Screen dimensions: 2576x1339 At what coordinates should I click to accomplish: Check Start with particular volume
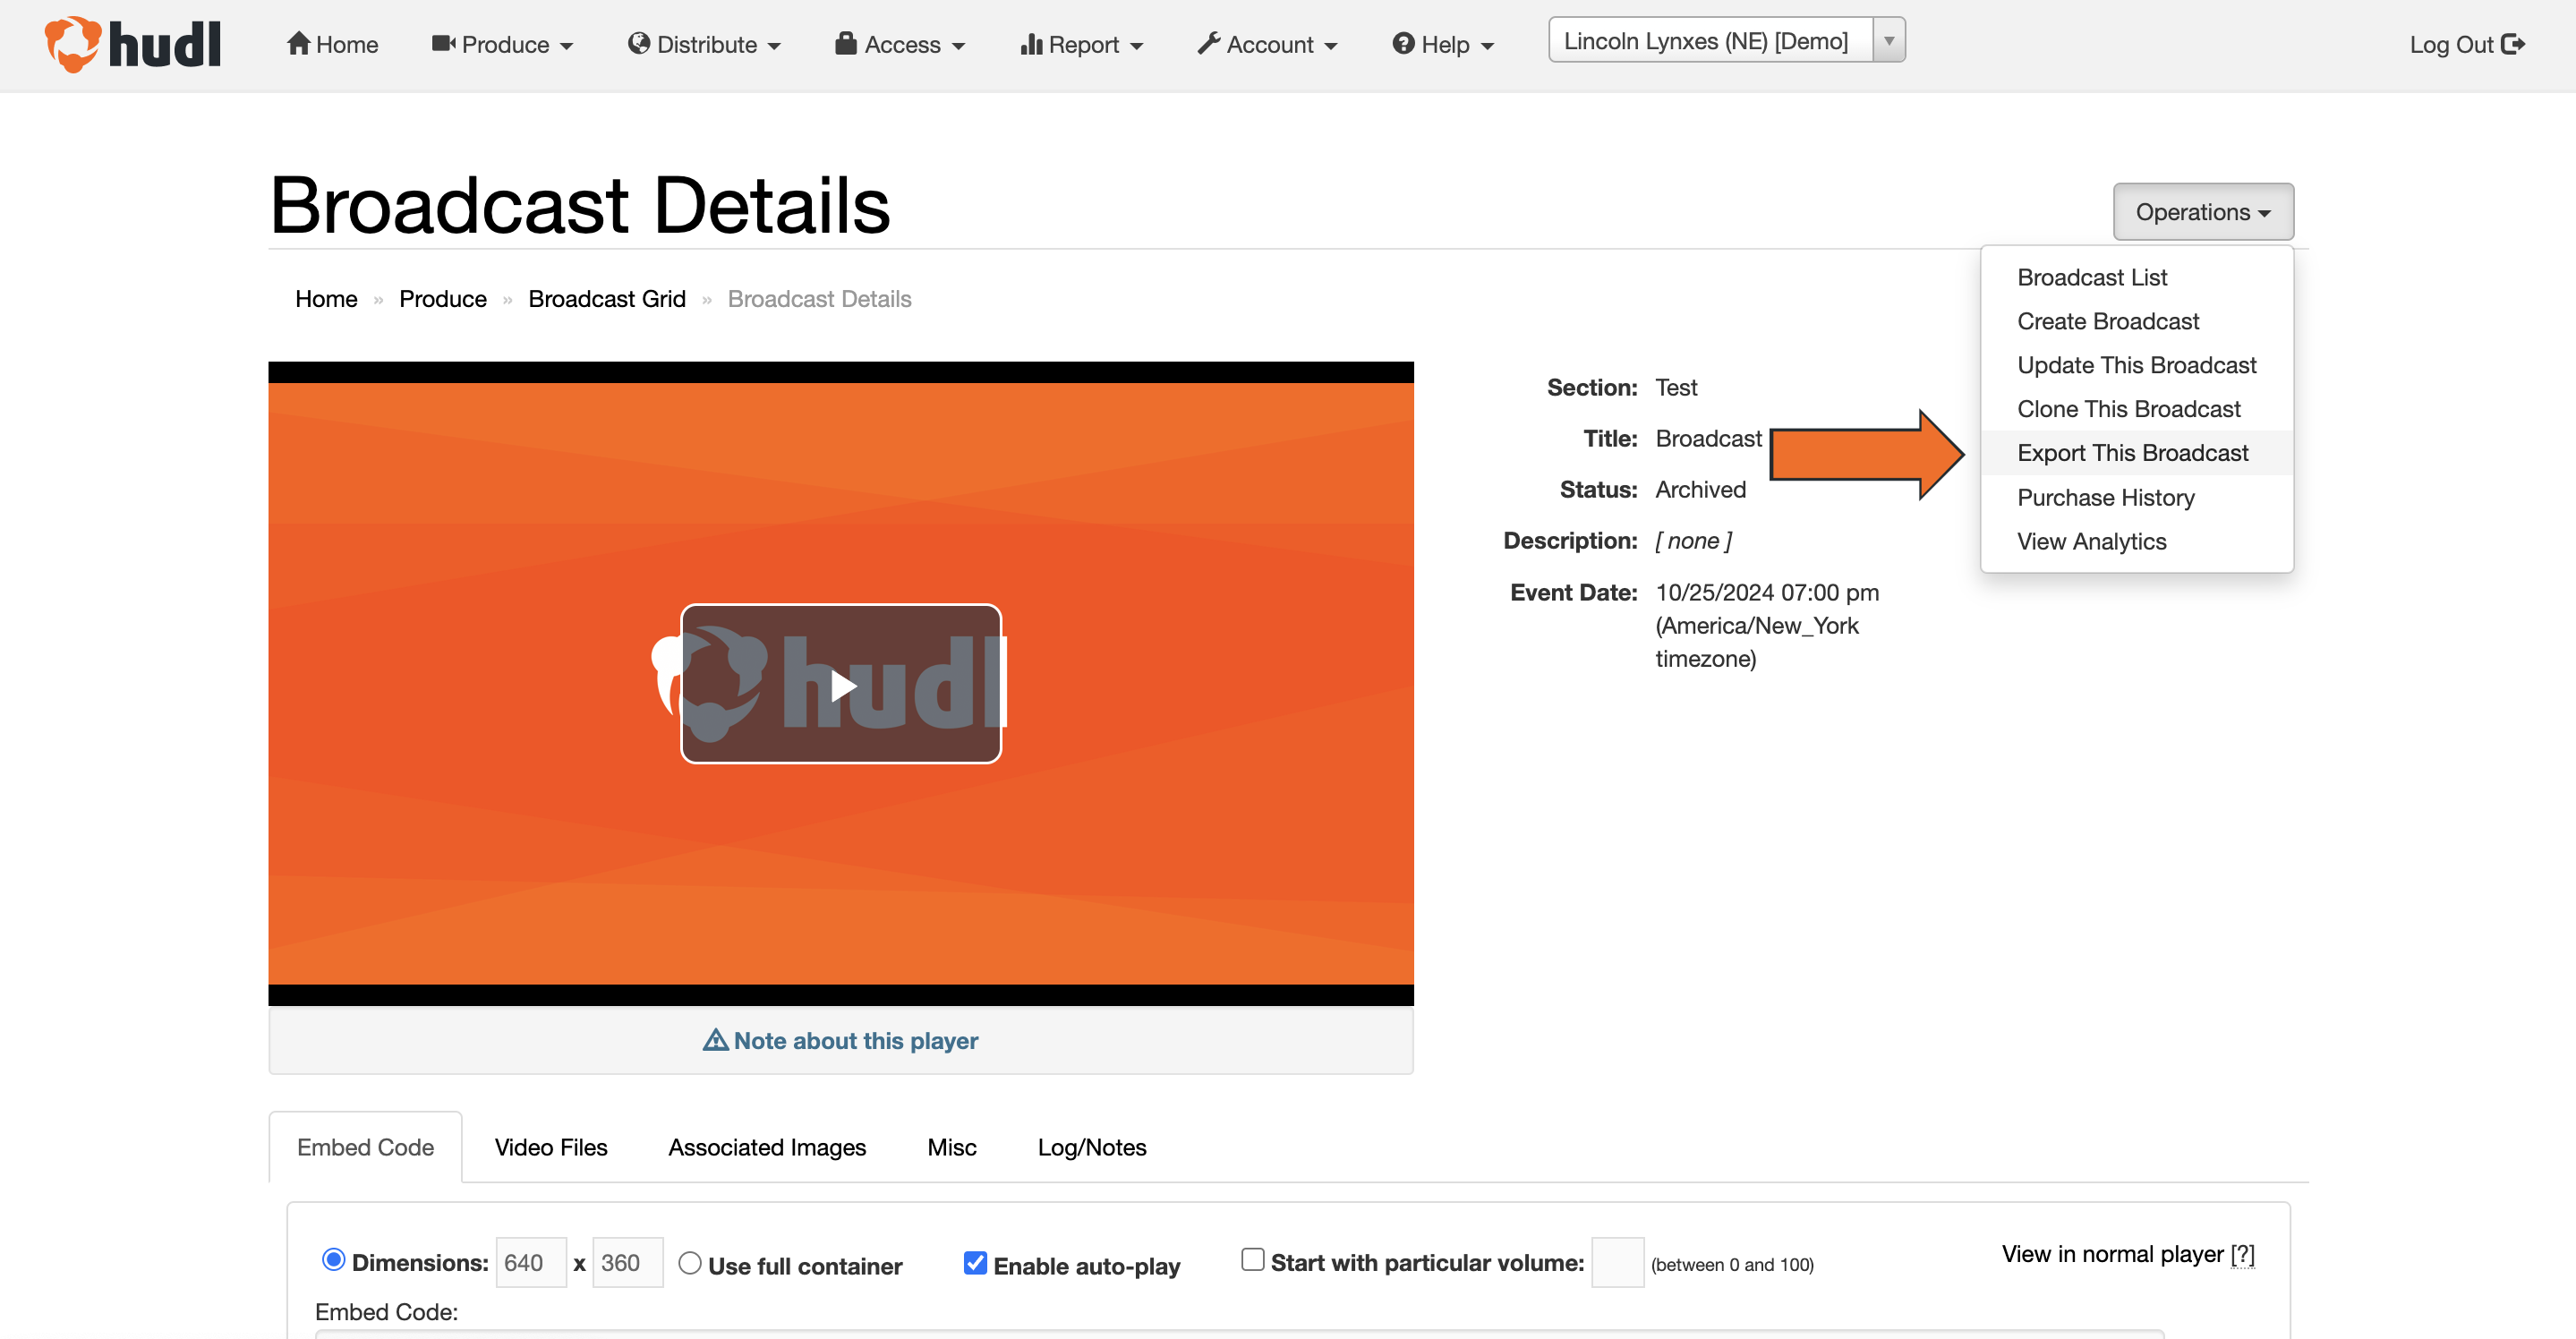point(1251,1261)
